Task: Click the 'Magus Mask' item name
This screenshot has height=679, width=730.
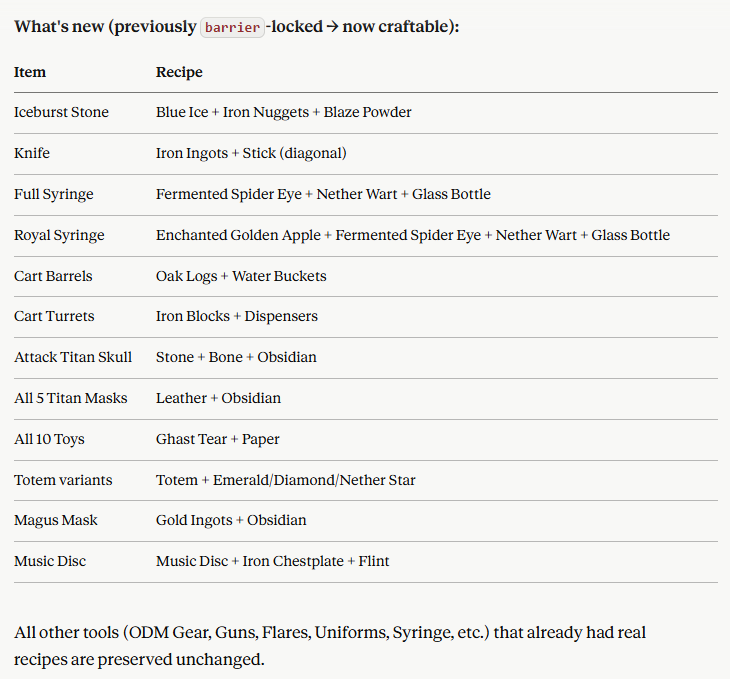Action: (56, 520)
